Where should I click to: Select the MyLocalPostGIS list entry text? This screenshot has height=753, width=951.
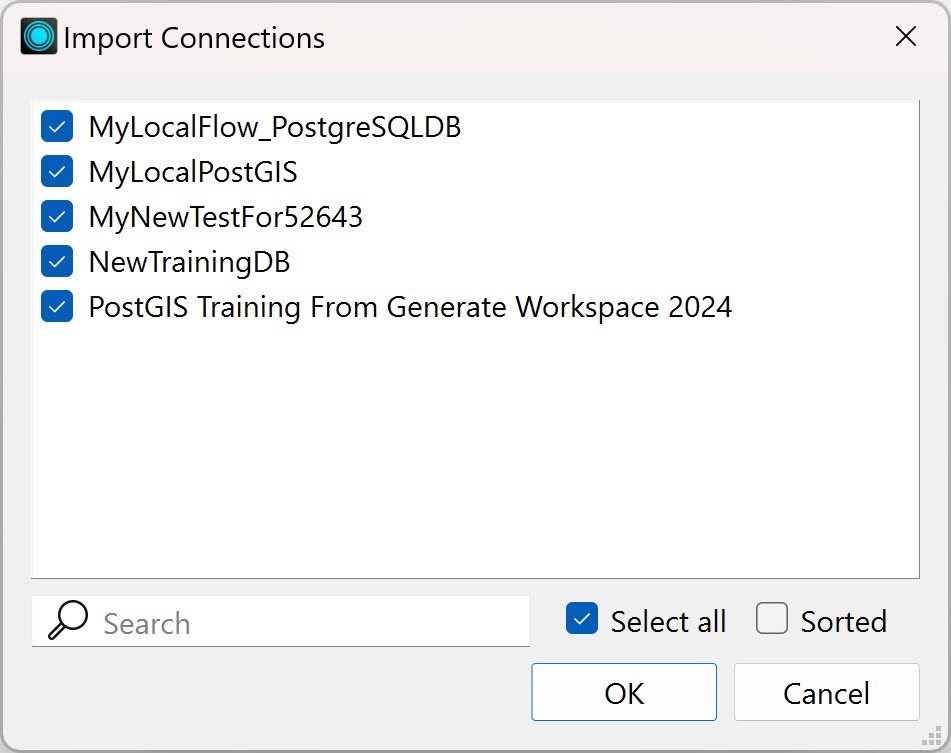point(193,172)
